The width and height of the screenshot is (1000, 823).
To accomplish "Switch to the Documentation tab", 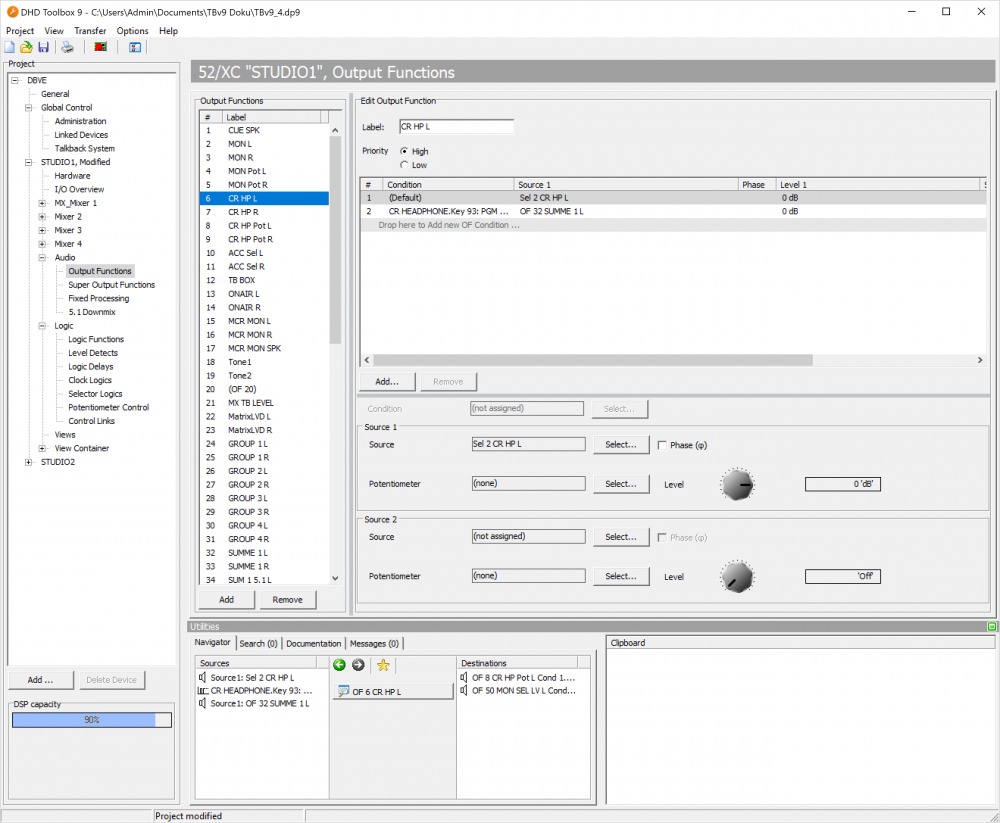I will (x=313, y=643).
